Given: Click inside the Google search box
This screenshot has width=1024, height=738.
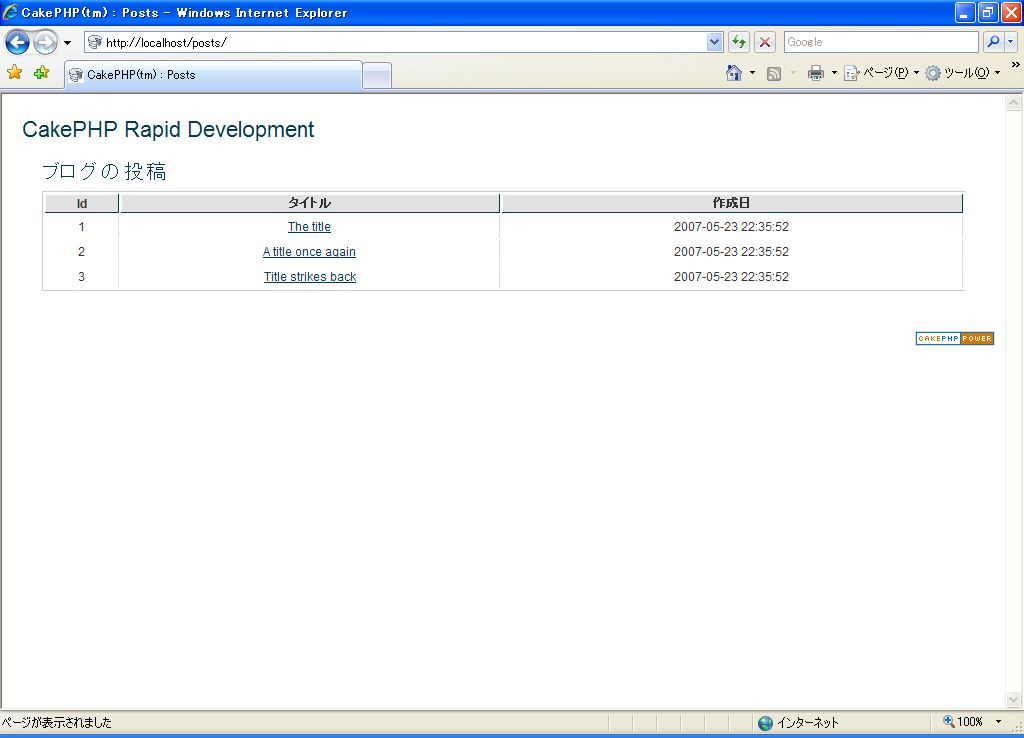Looking at the screenshot, I should click(880, 42).
